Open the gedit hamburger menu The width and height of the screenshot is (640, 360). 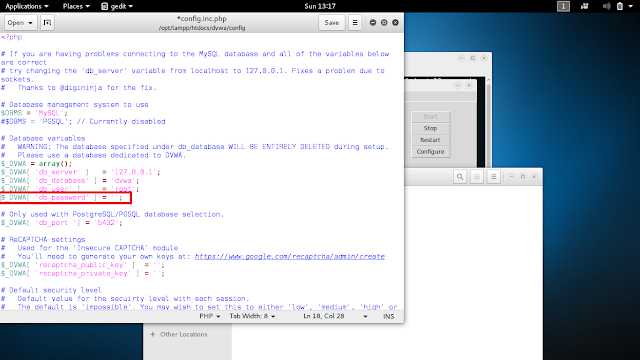[355, 22]
